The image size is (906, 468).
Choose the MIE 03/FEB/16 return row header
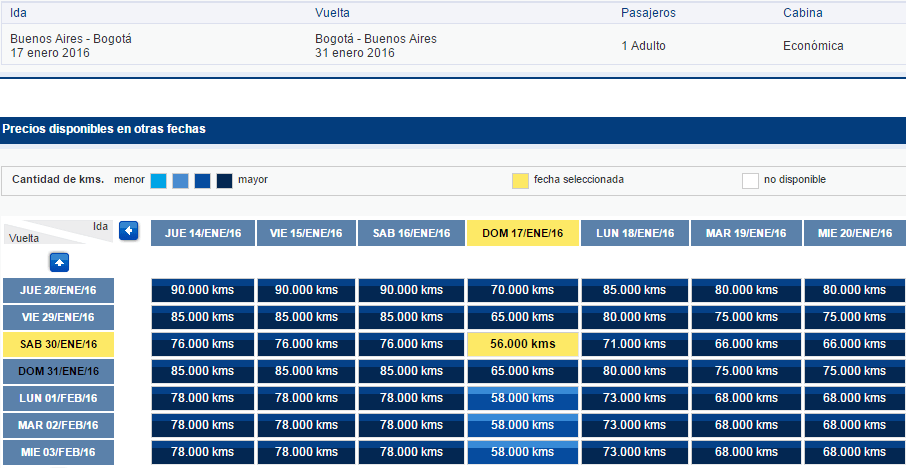pyautogui.click(x=58, y=452)
